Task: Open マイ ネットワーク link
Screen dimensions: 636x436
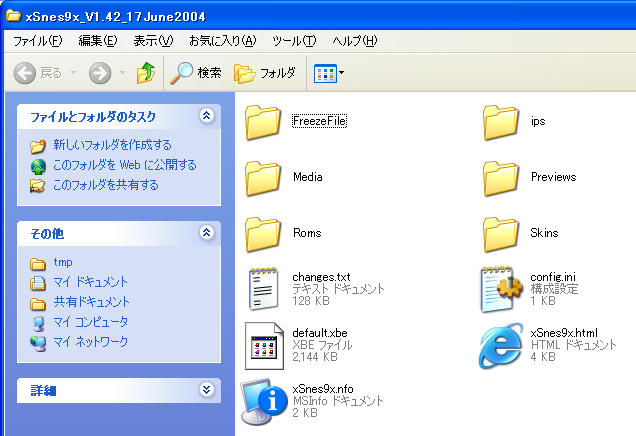Action: 90,341
